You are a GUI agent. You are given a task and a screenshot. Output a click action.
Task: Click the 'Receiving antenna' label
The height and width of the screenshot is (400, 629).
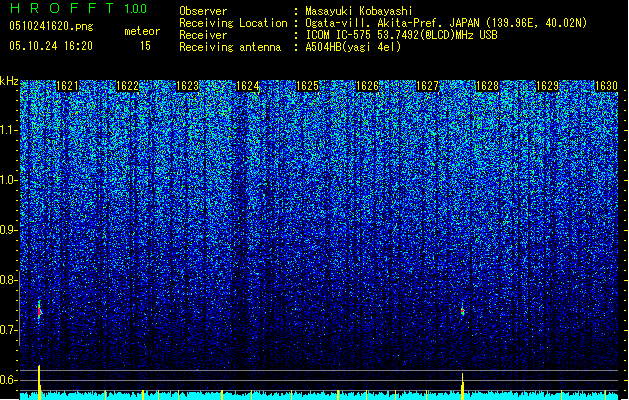coord(230,47)
